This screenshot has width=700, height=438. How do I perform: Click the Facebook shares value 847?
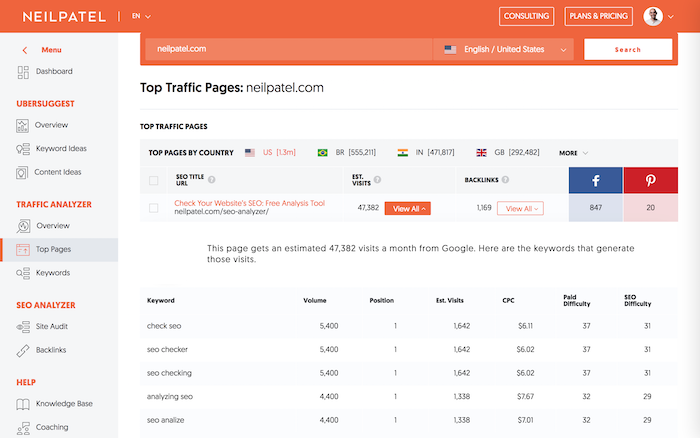(x=596, y=208)
